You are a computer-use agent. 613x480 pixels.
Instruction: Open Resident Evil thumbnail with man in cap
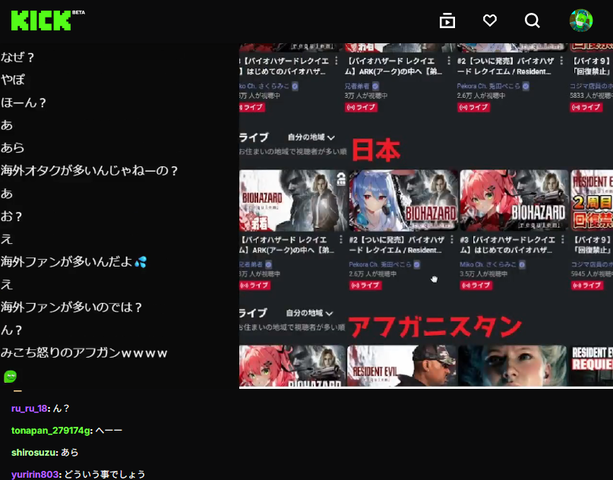pos(401,365)
